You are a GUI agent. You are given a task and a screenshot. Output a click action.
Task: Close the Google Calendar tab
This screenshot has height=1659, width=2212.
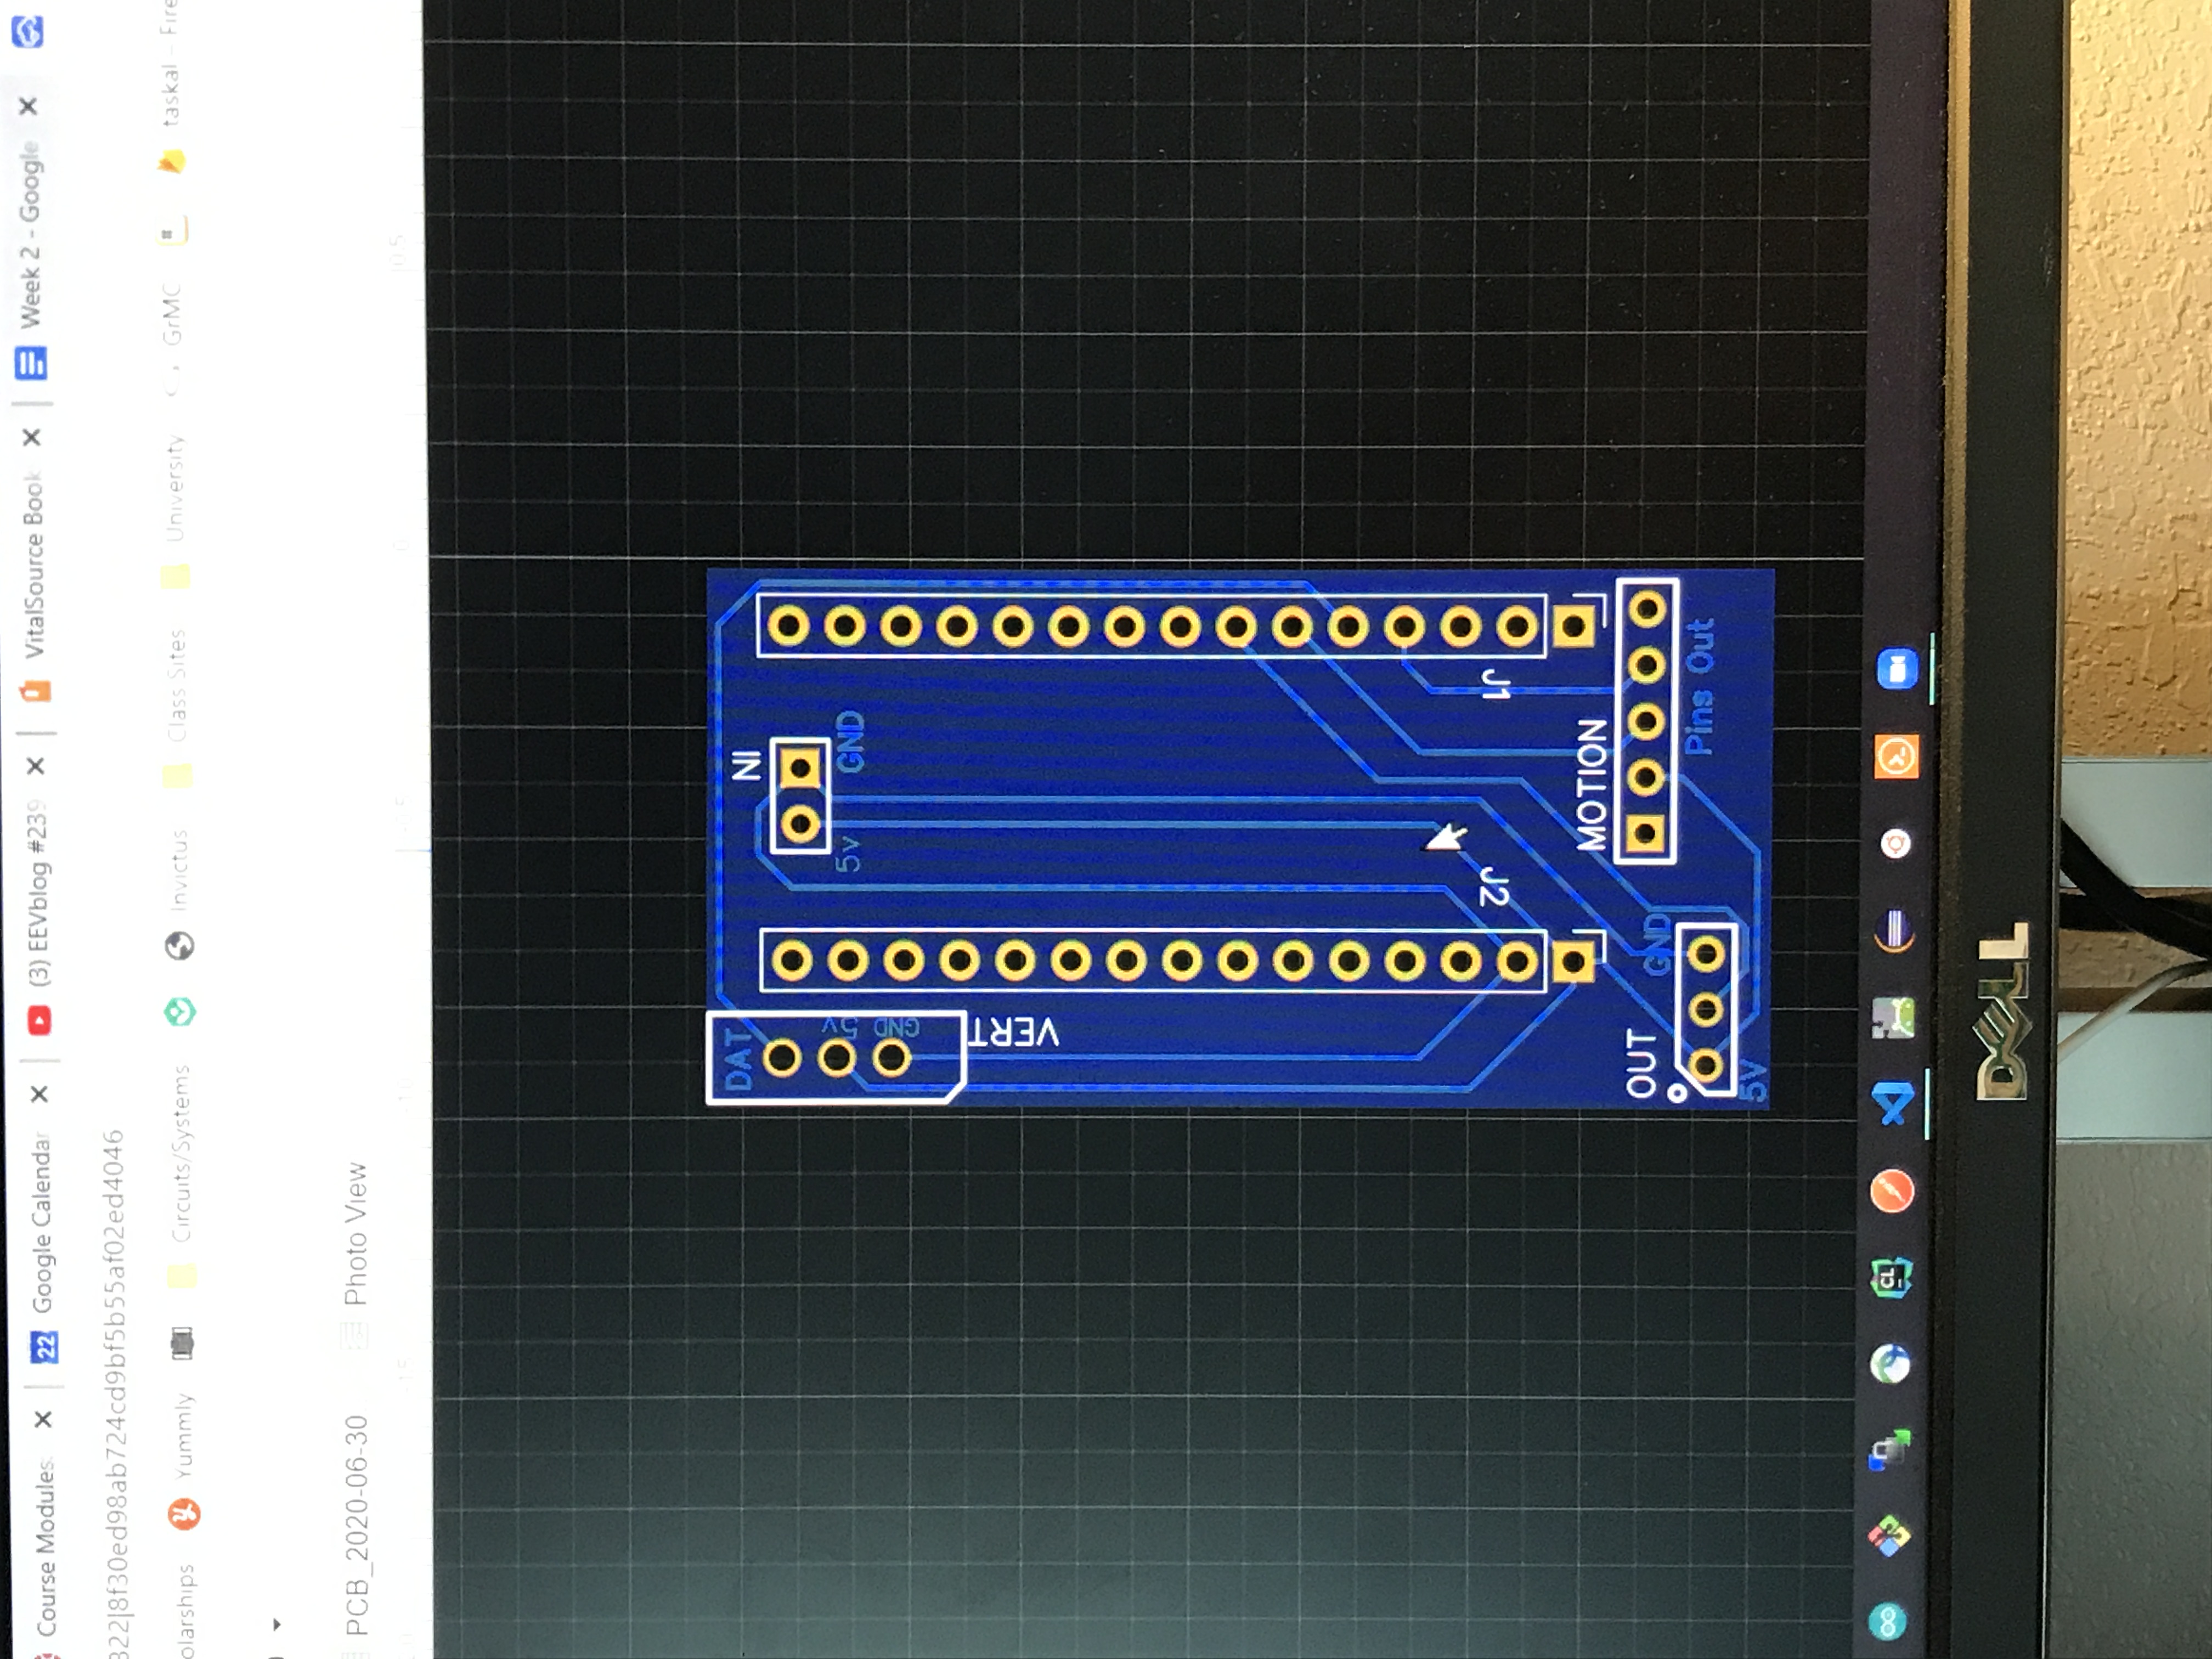coord(39,1094)
